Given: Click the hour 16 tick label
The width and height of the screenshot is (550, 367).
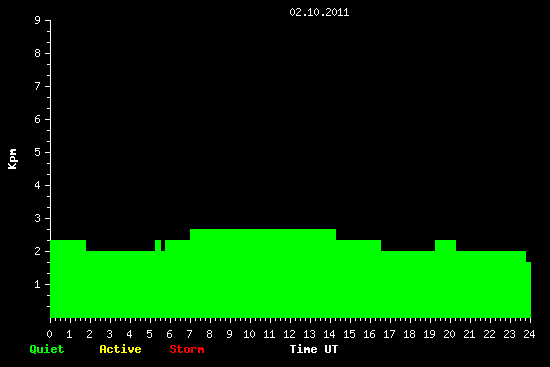Looking at the screenshot, I should point(369,334).
